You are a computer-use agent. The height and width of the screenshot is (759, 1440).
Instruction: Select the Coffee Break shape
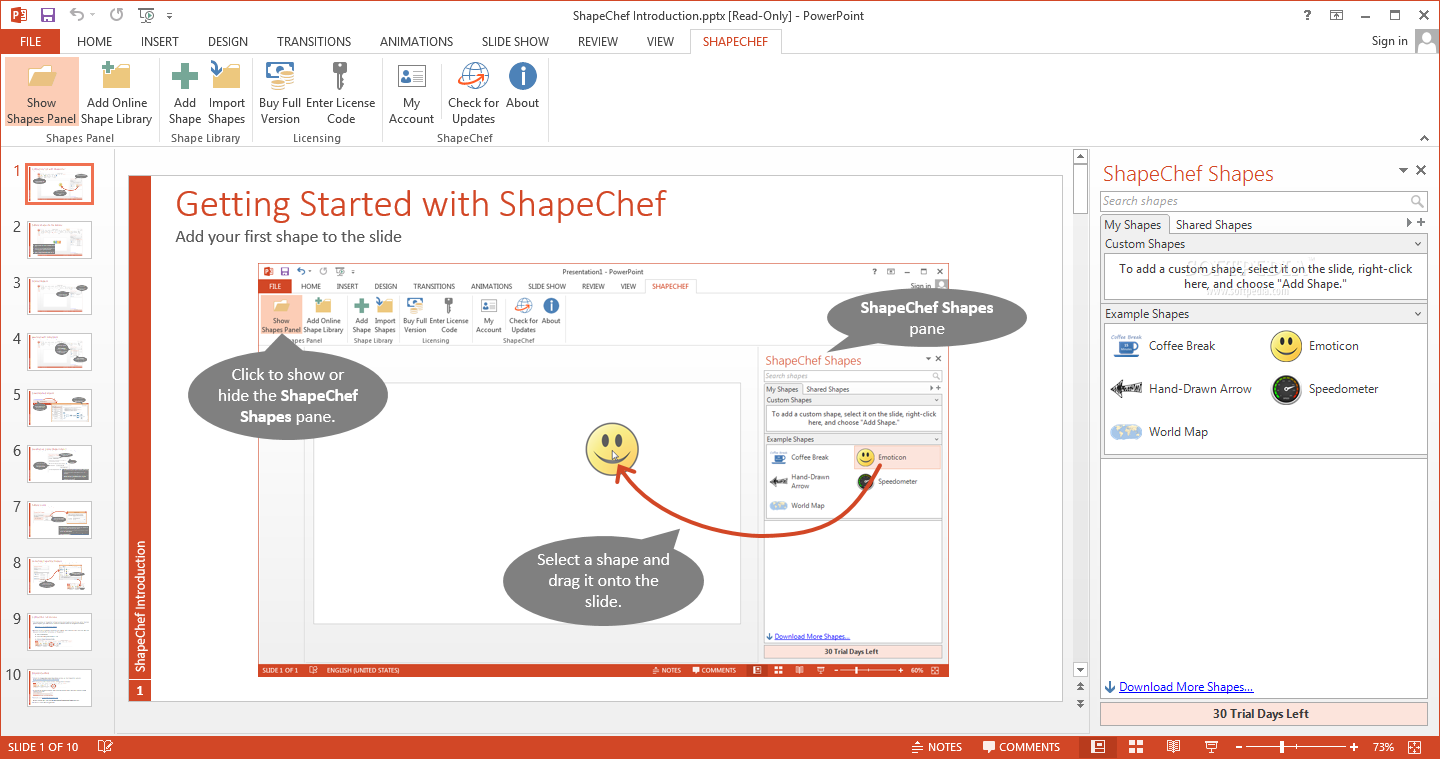point(1164,346)
